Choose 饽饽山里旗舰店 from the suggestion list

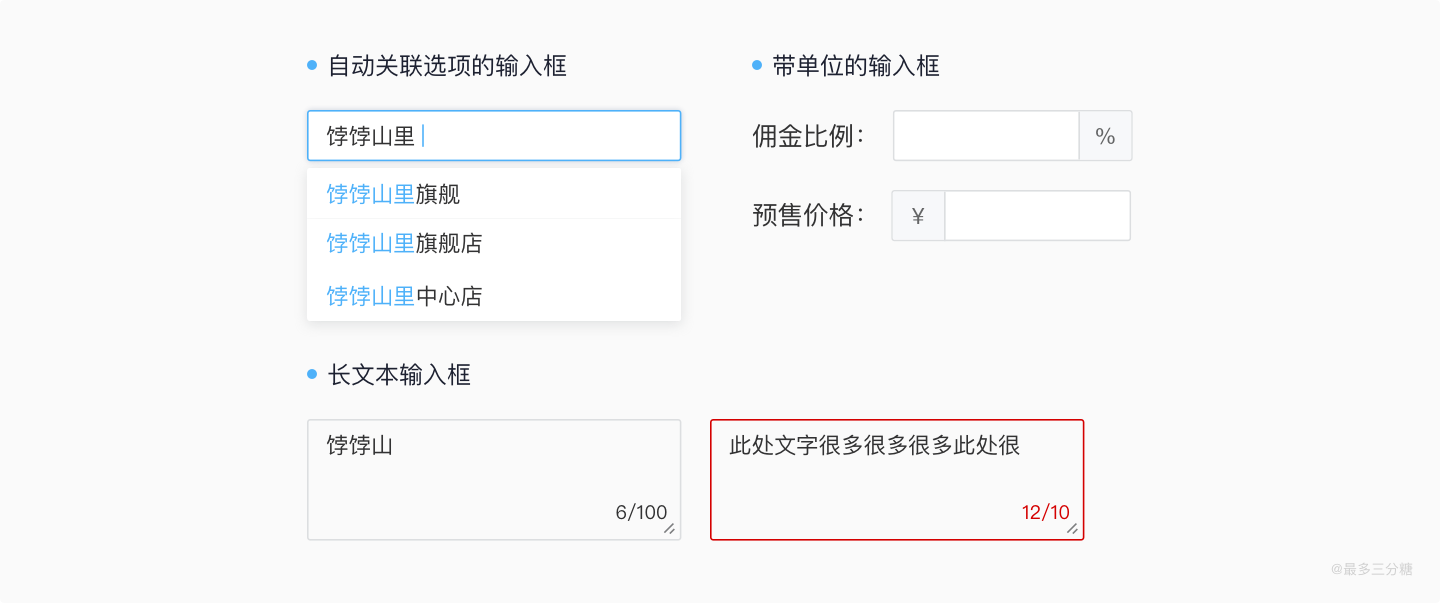click(x=405, y=244)
